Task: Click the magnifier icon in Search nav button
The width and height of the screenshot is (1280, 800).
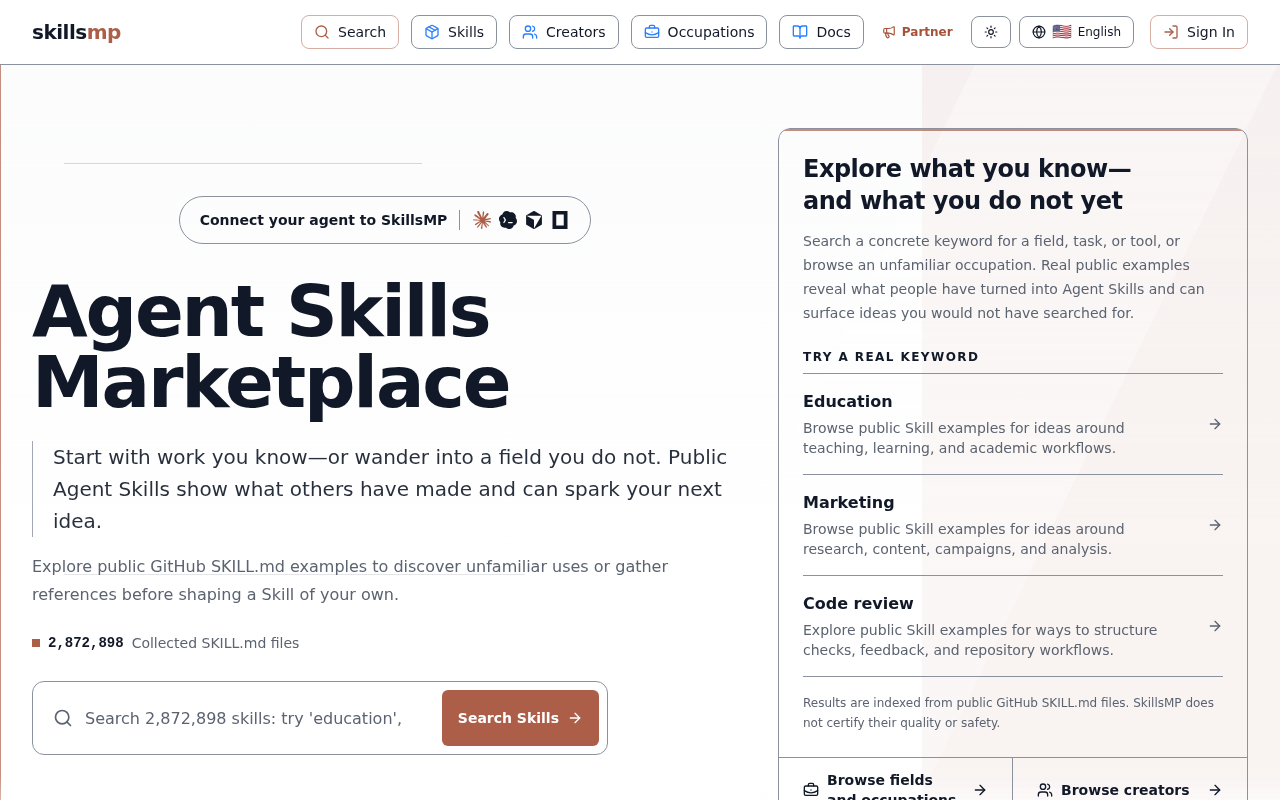Action: tap(322, 32)
